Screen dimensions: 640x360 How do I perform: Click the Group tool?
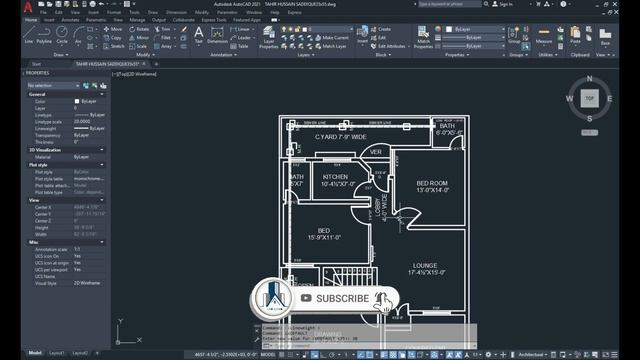click(x=514, y=35)
